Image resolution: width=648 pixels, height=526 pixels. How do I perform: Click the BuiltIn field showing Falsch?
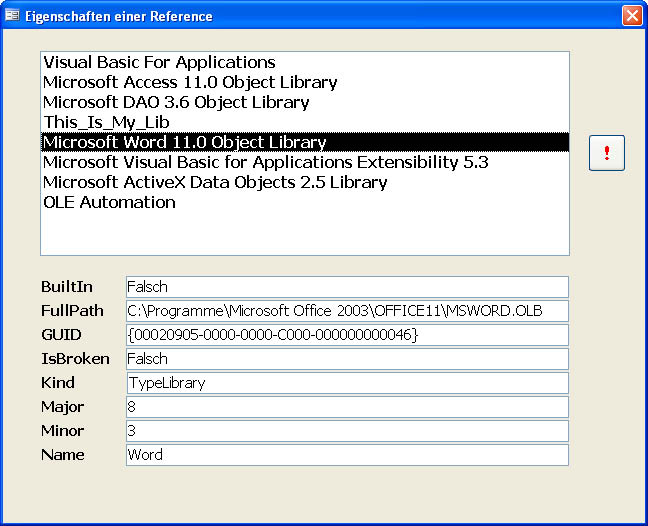point(347,287)
